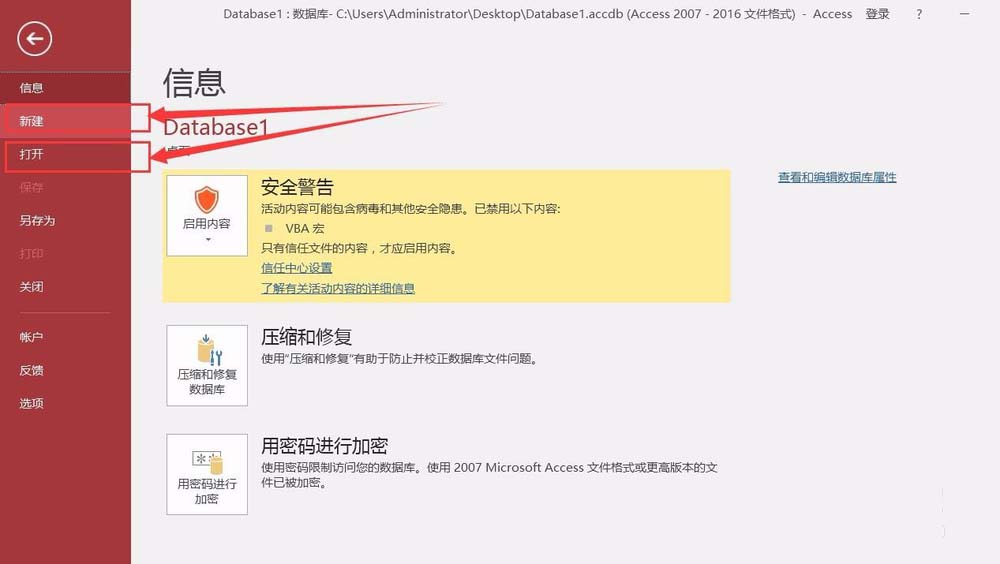
Task: Click 登录 in the title bar
Action: click(x=878, y=14)
